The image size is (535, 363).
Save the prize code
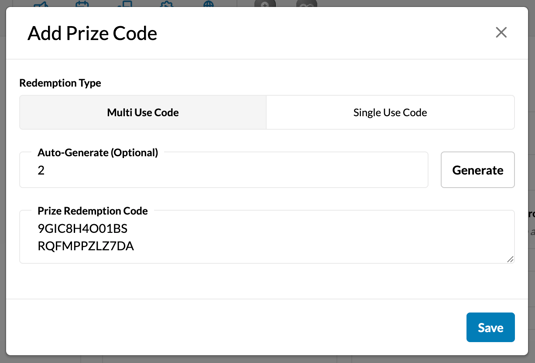490,327
